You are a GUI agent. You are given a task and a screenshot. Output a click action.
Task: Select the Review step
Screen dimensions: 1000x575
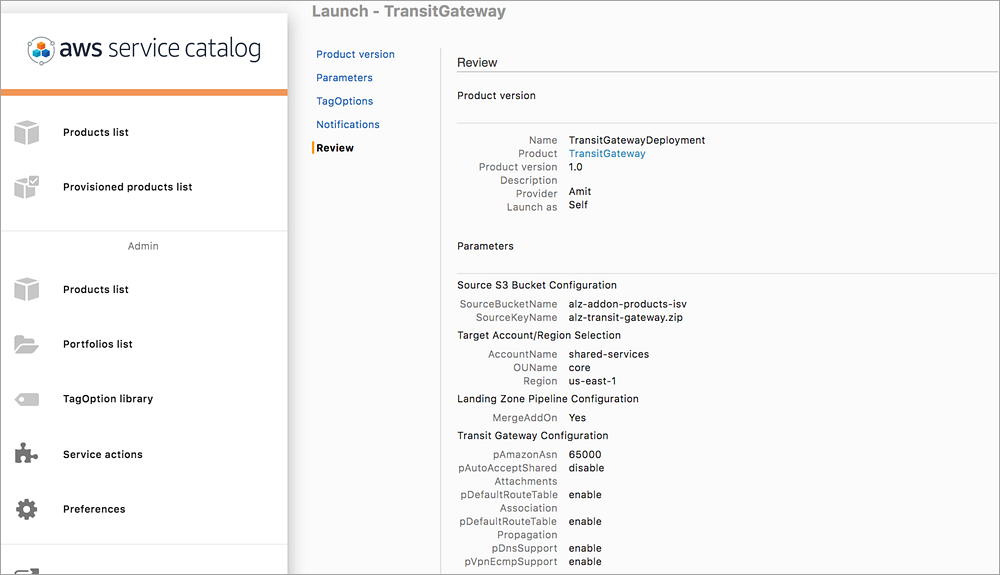pyautogui.click(x=335, y=148)
